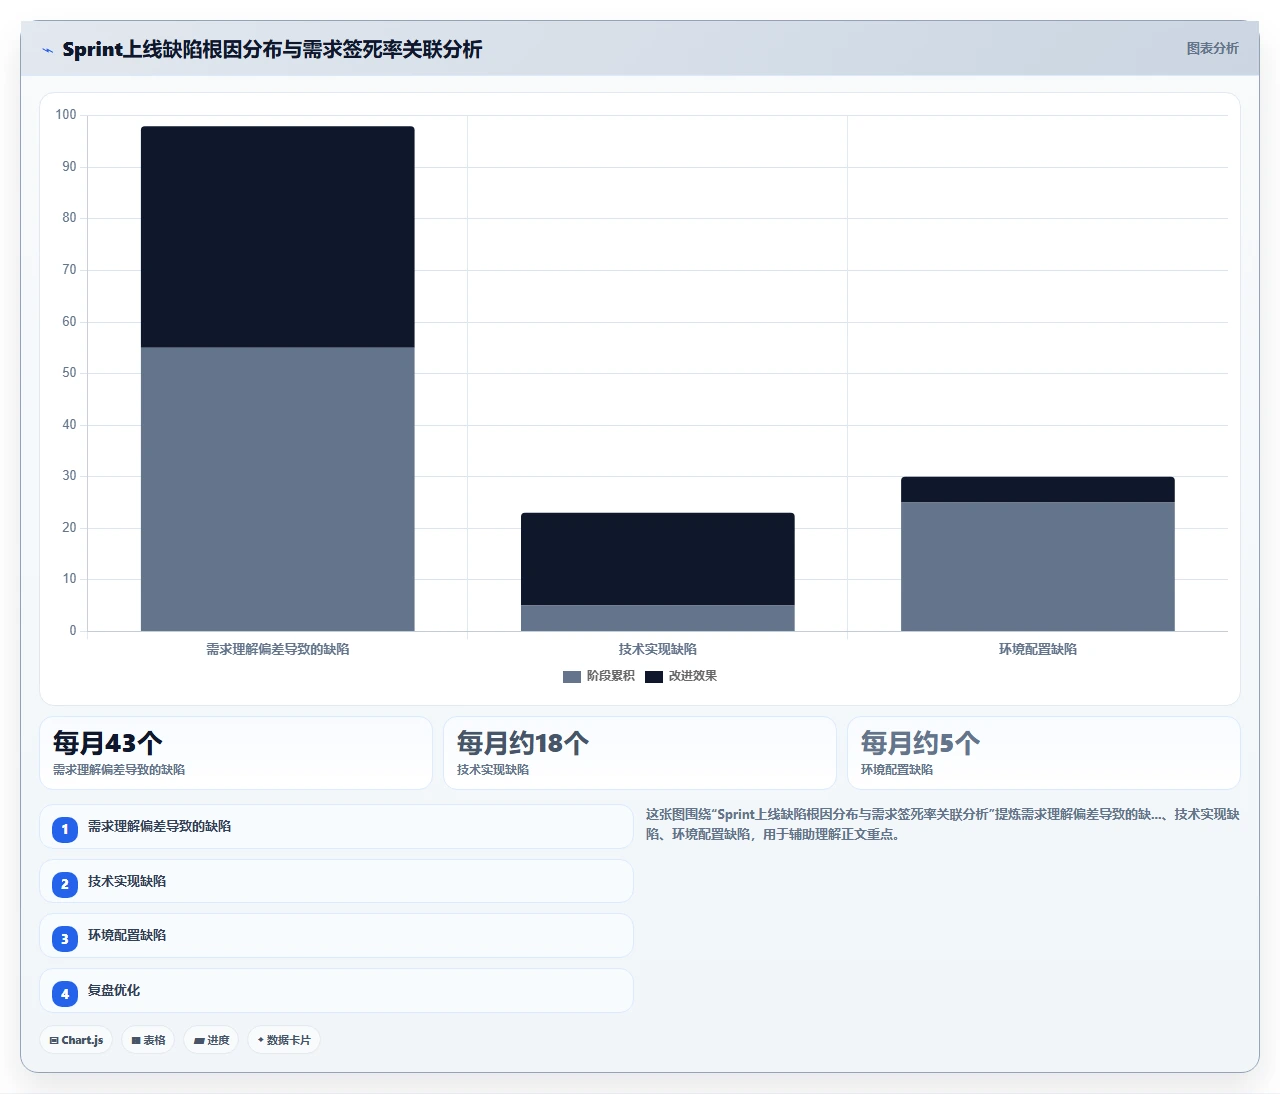Open the 每月43个 stat card
1280x1094 pixels.
point(236,753)
